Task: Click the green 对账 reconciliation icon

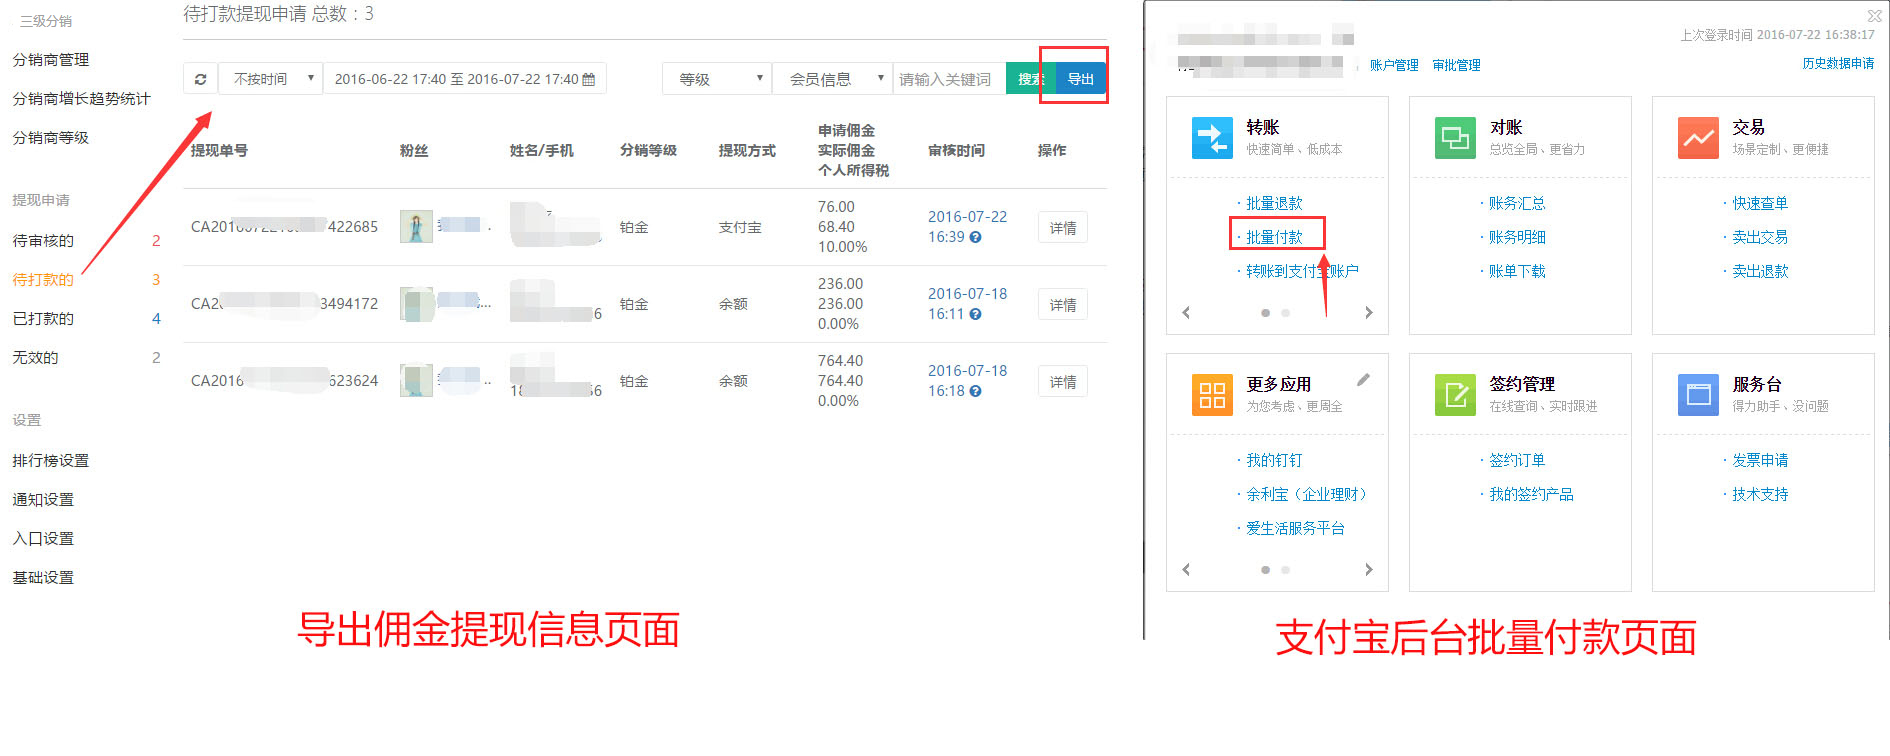Action: click(1455, 138)
